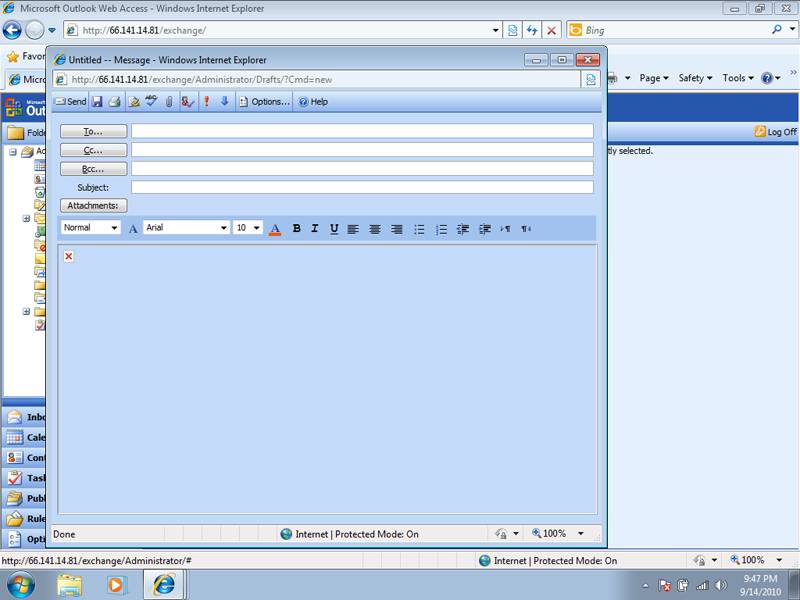The height and width of the screenshot is (600, 800).
Task: Toggle italic formatting
Action: click(x=314, y=228)
